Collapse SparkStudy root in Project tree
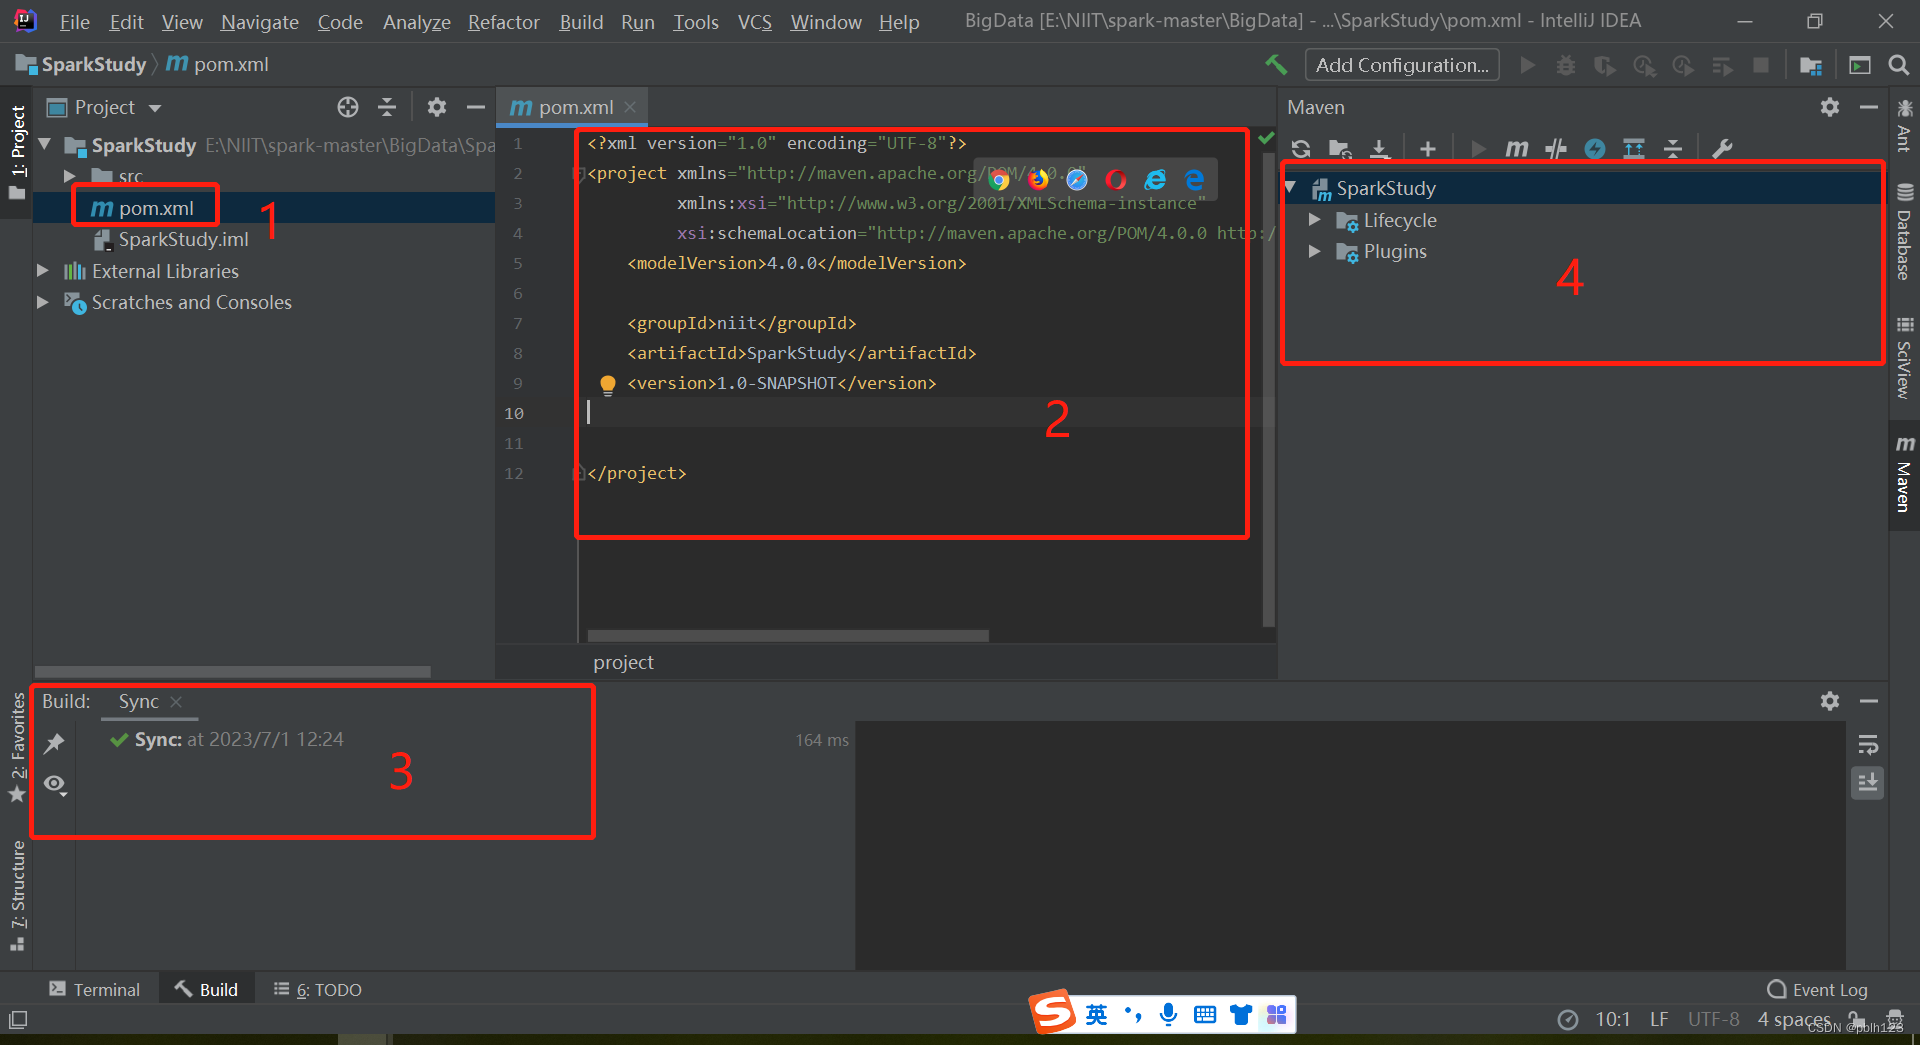This screenshot has height=1045, width=1920. pos(45,145)
